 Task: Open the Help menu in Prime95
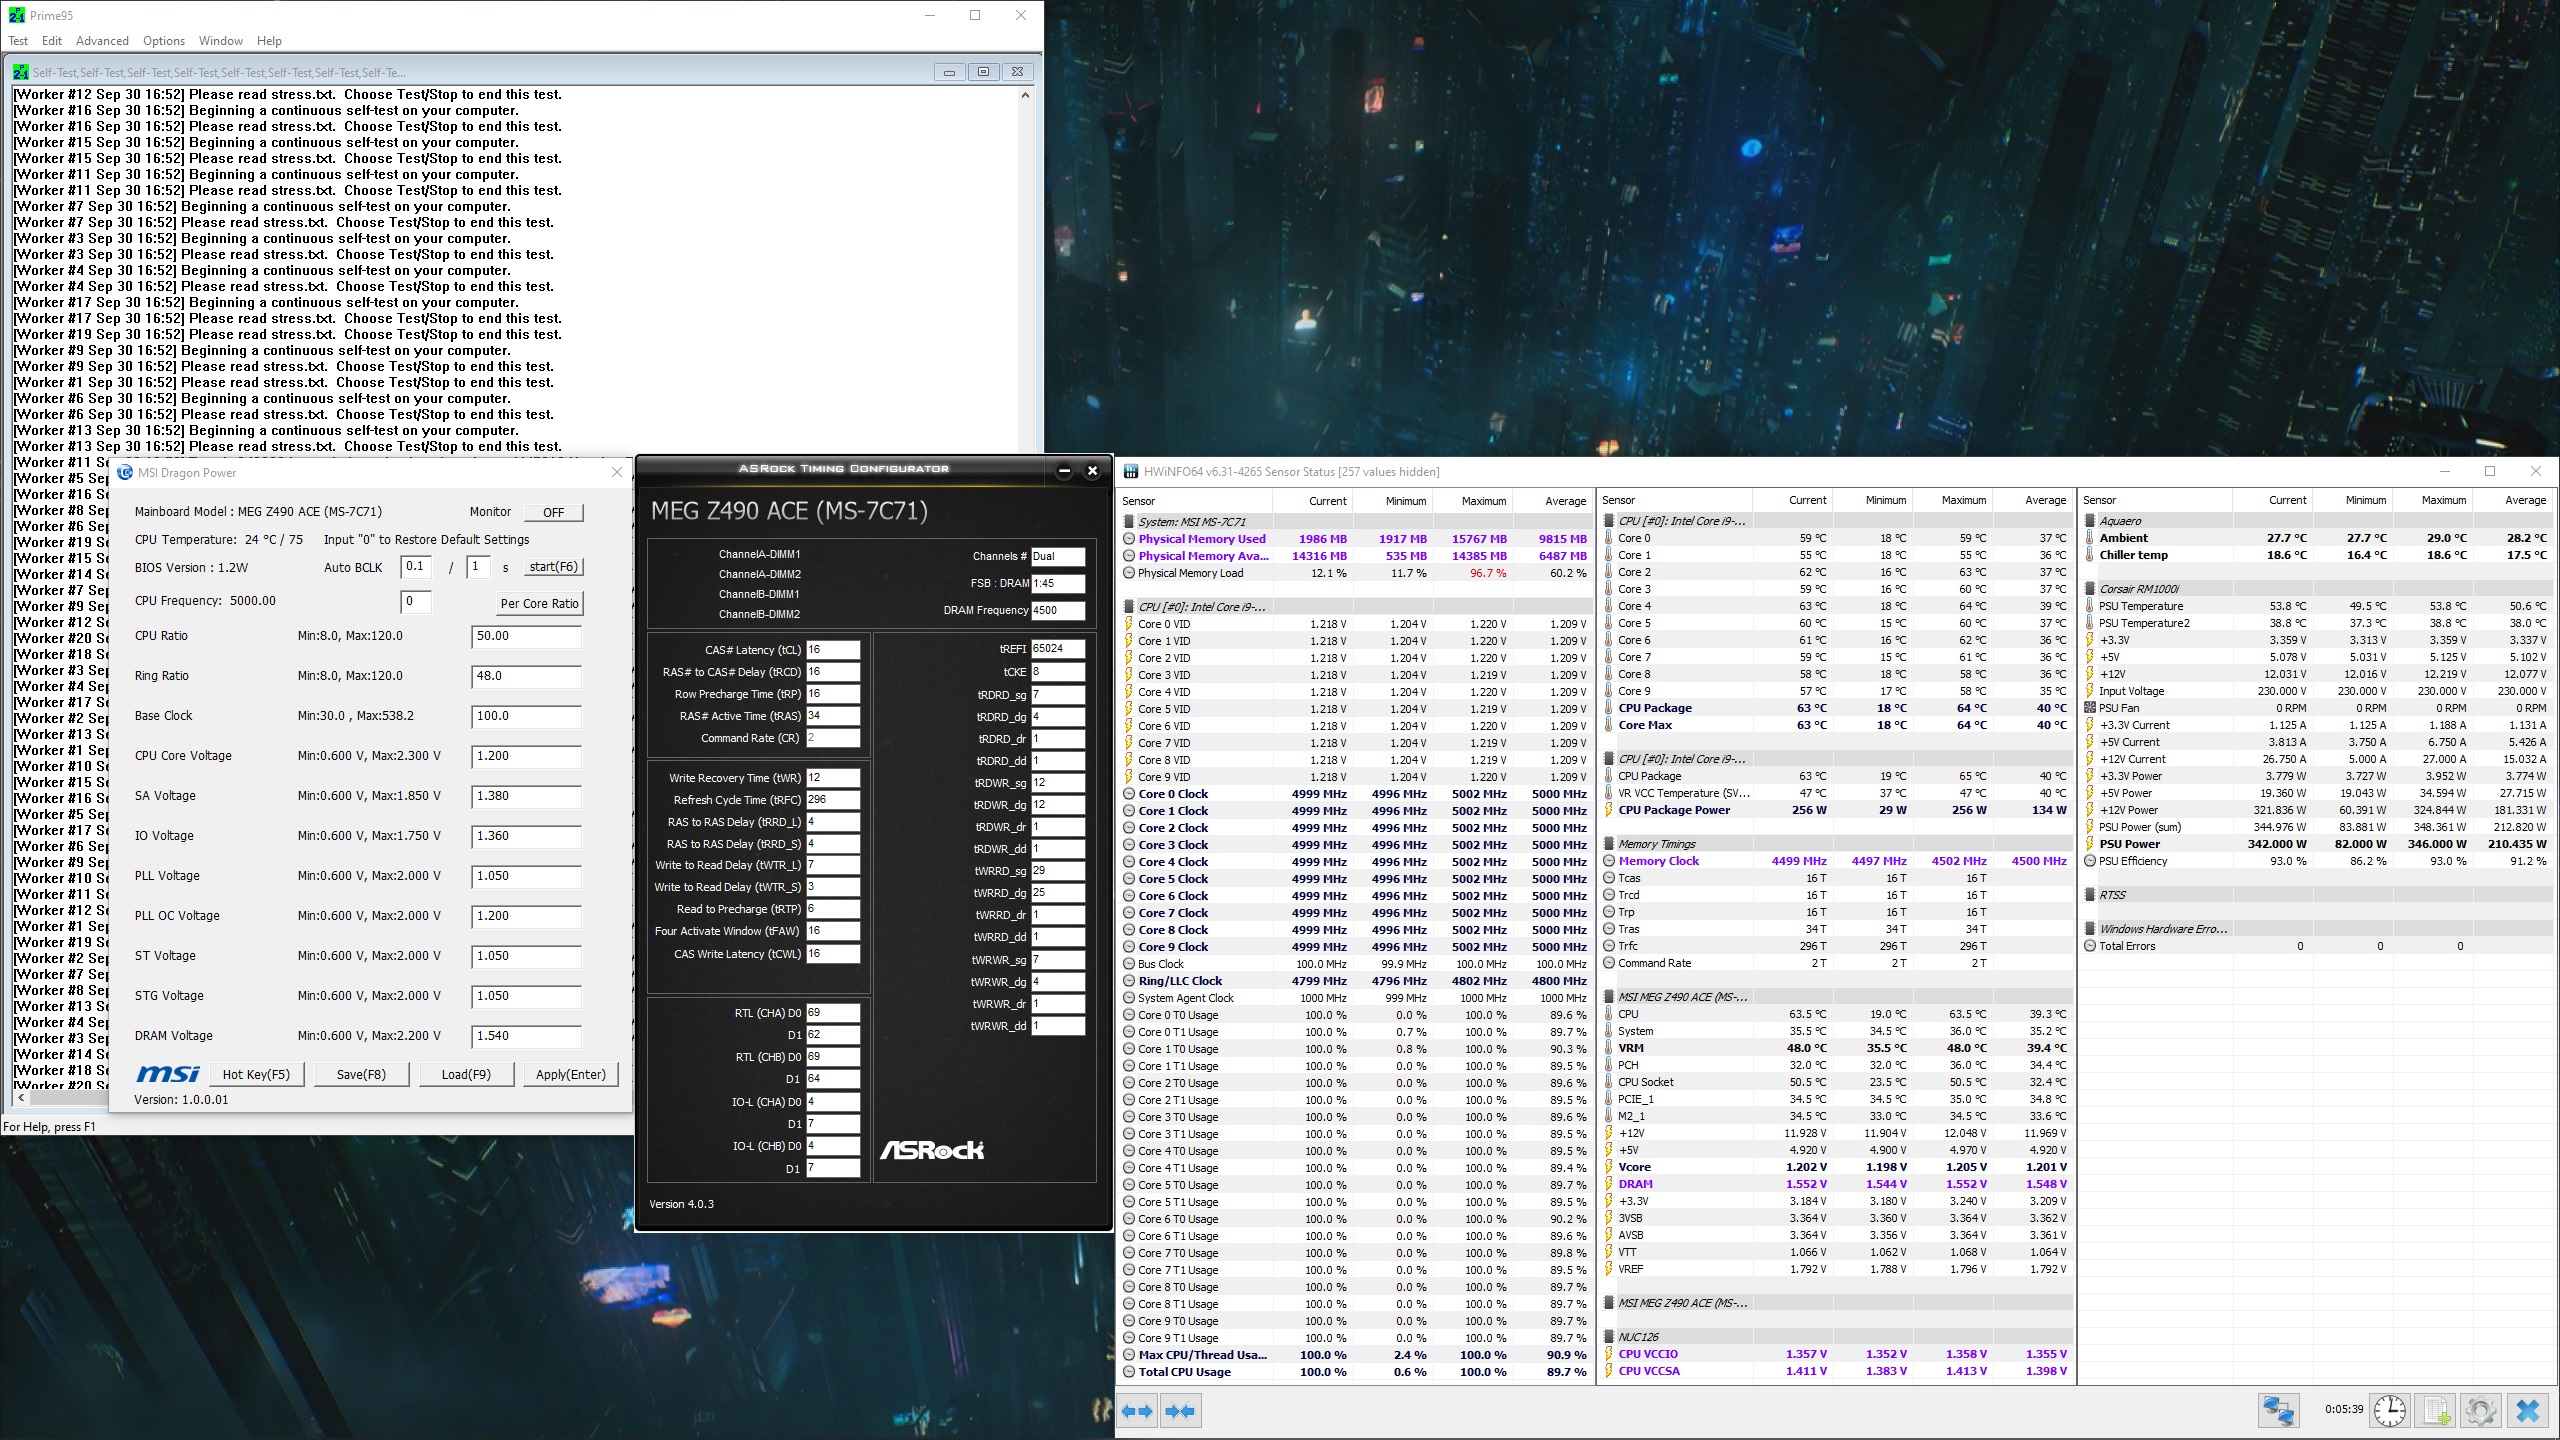pos(269,41)
